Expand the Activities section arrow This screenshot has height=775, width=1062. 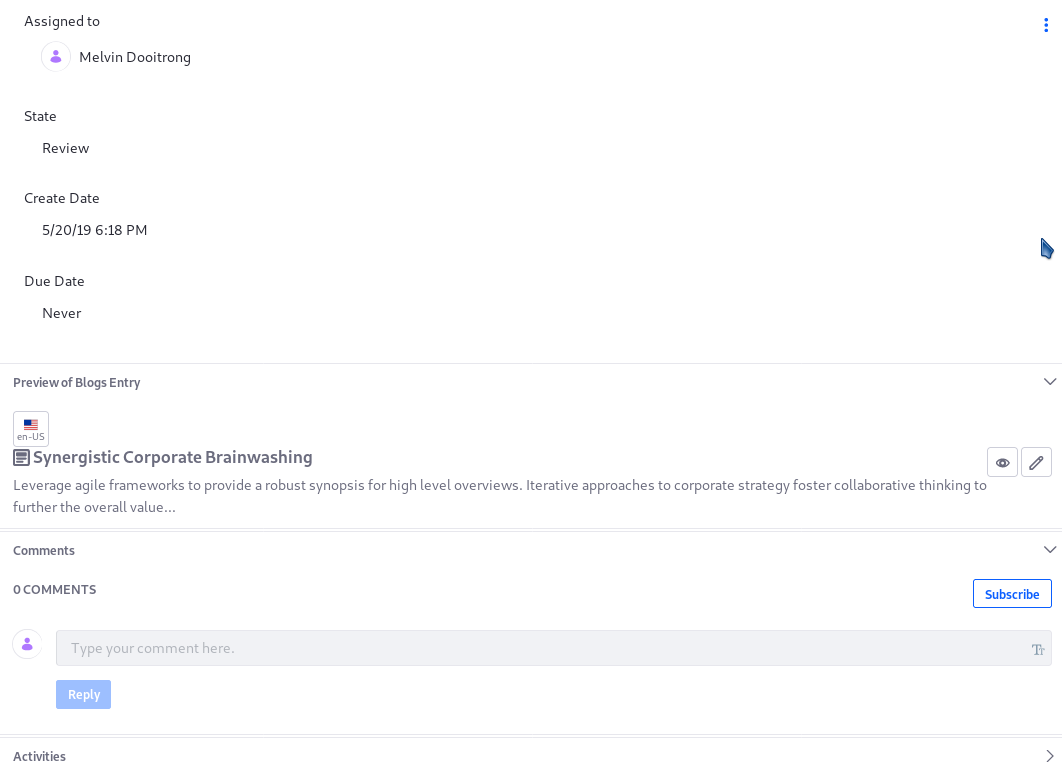tap(1050, 756)
